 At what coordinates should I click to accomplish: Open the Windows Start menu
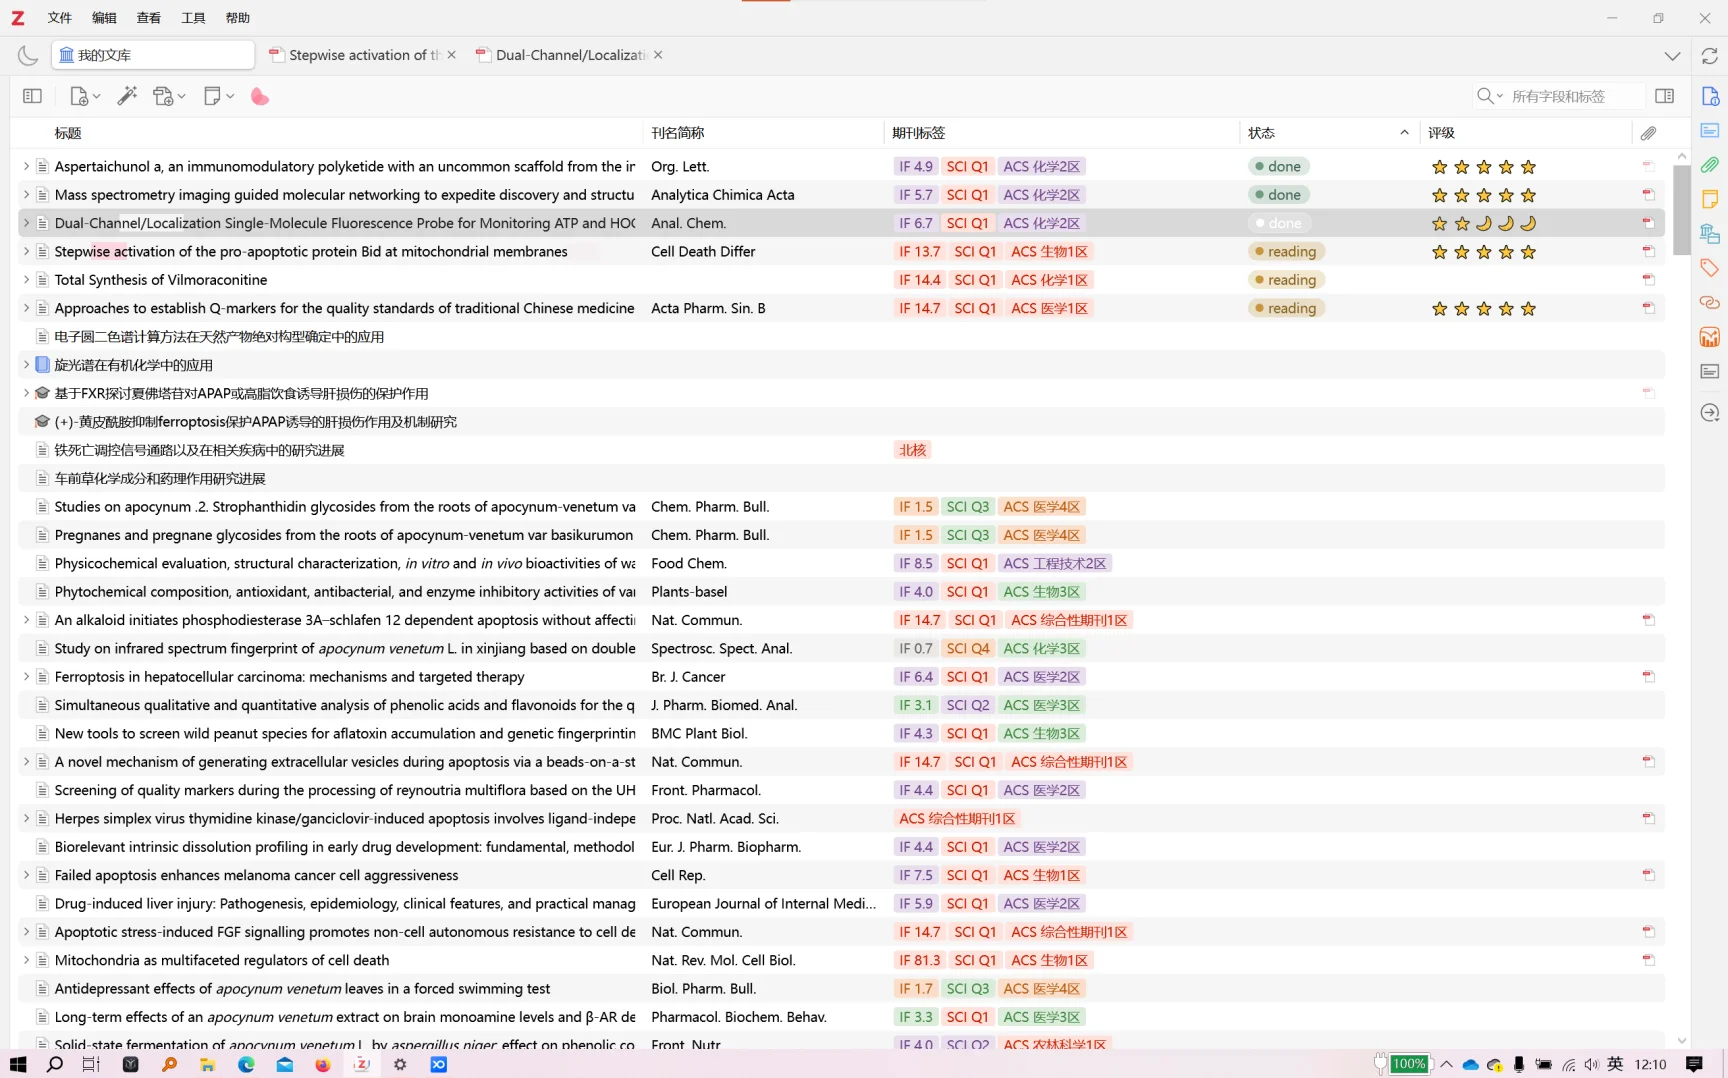(x=18, y=1064)
